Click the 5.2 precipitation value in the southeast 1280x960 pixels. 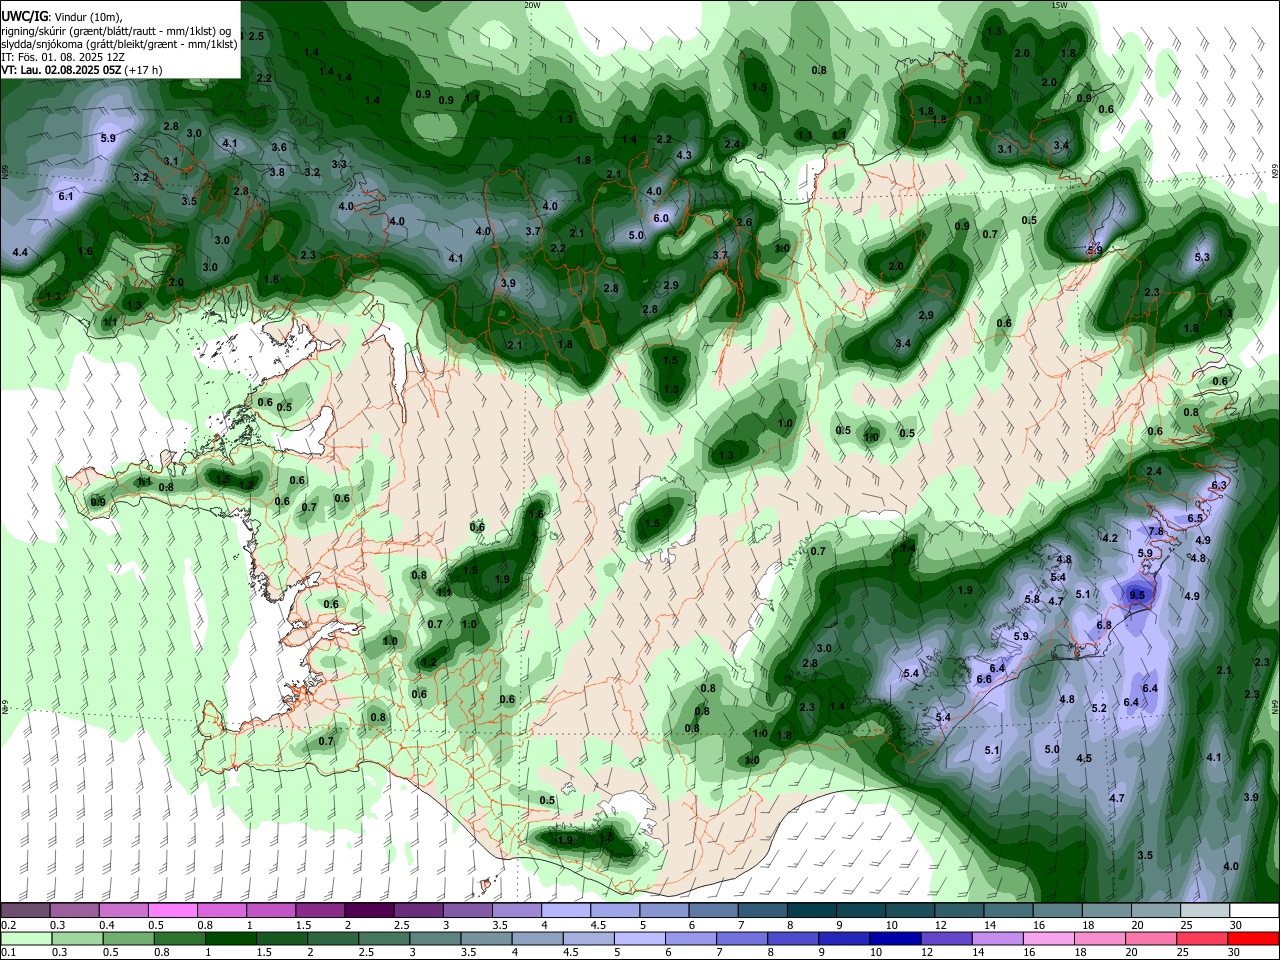[1099, 708]
